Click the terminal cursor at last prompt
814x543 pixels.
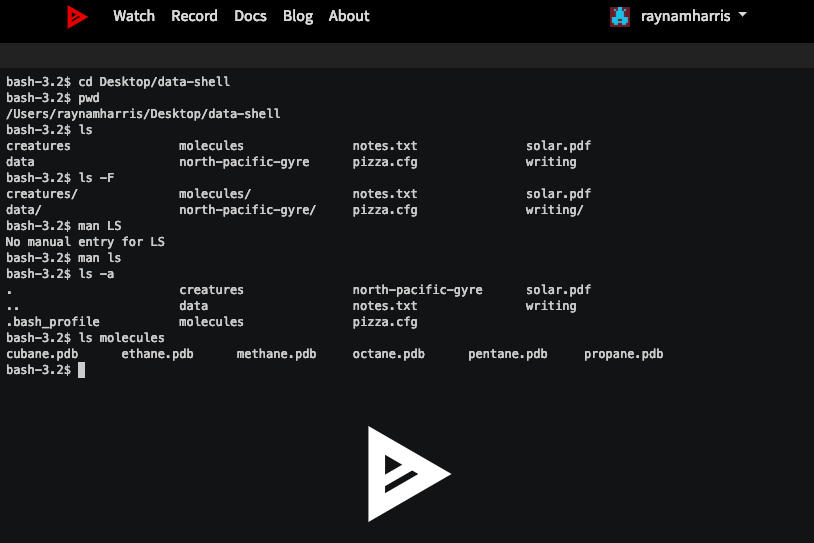click(x=82, y=370)
